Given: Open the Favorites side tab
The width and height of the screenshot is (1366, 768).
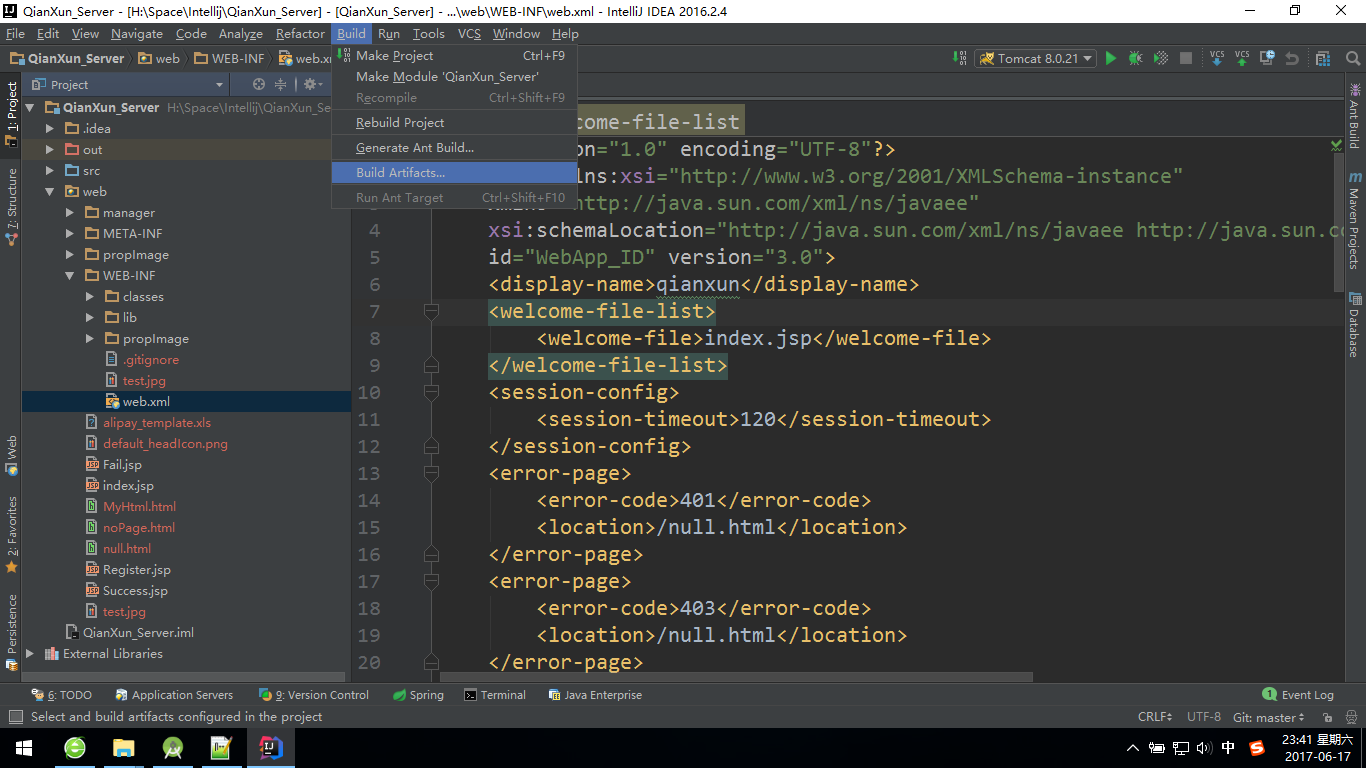Looking at the screenshot, I should click(x=11, y=534).
